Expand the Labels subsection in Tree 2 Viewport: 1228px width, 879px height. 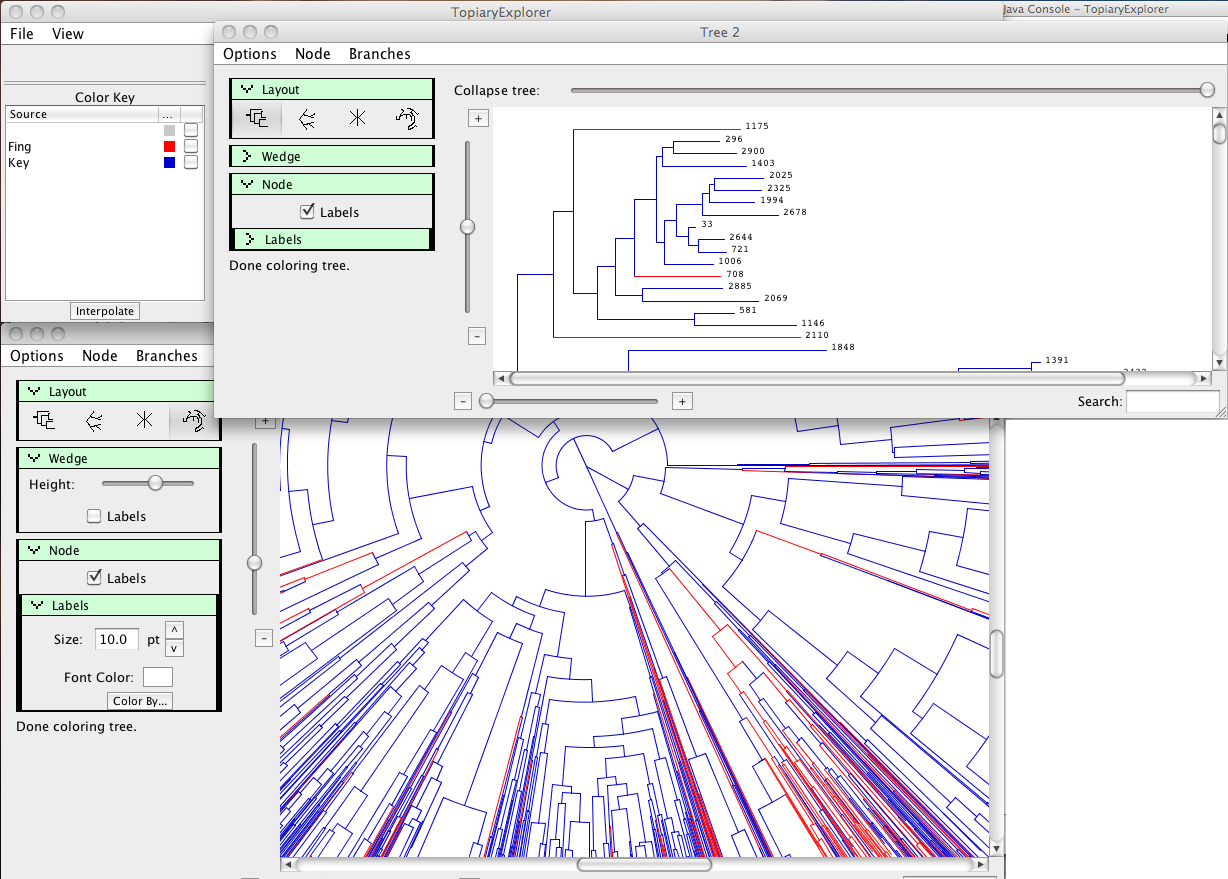(x=250, y=239)
